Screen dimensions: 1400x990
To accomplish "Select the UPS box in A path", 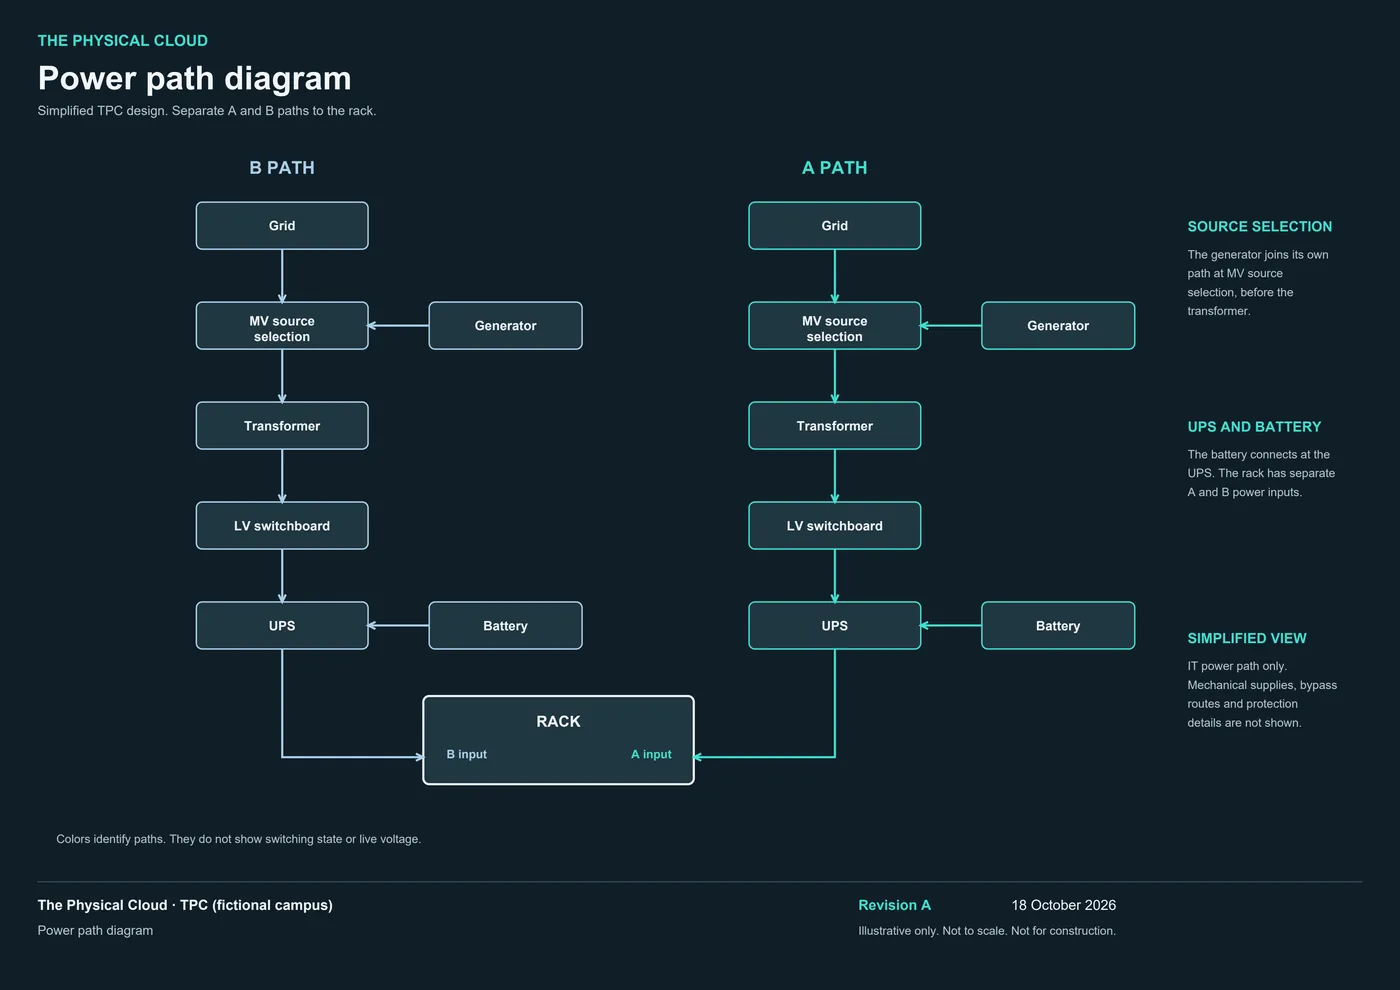I will 835,626.
